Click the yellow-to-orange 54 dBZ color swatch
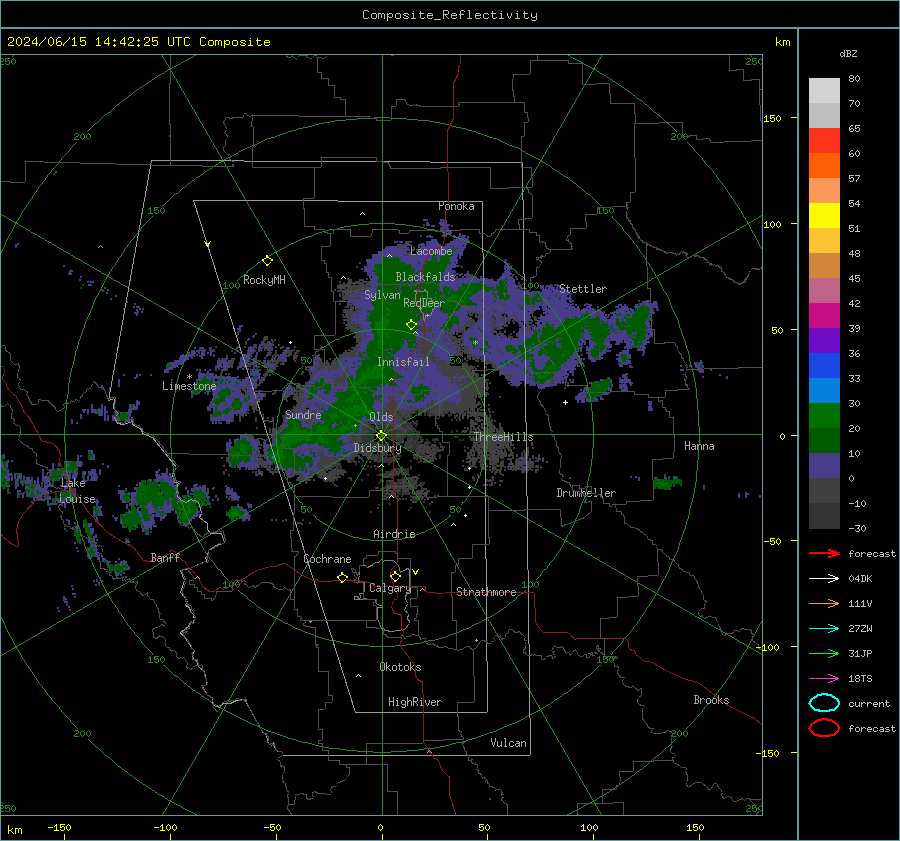900x841 pixels. (824, 215)
